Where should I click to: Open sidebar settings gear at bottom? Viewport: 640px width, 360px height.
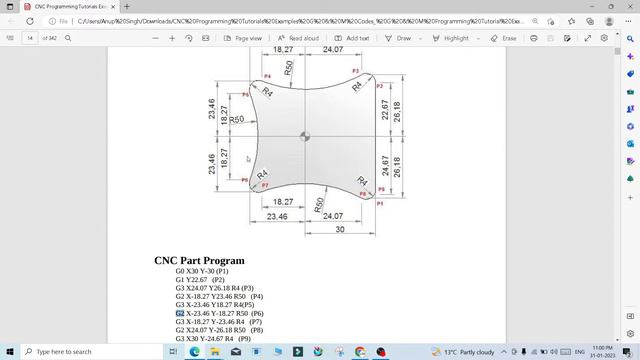click(x=630, y=333)
